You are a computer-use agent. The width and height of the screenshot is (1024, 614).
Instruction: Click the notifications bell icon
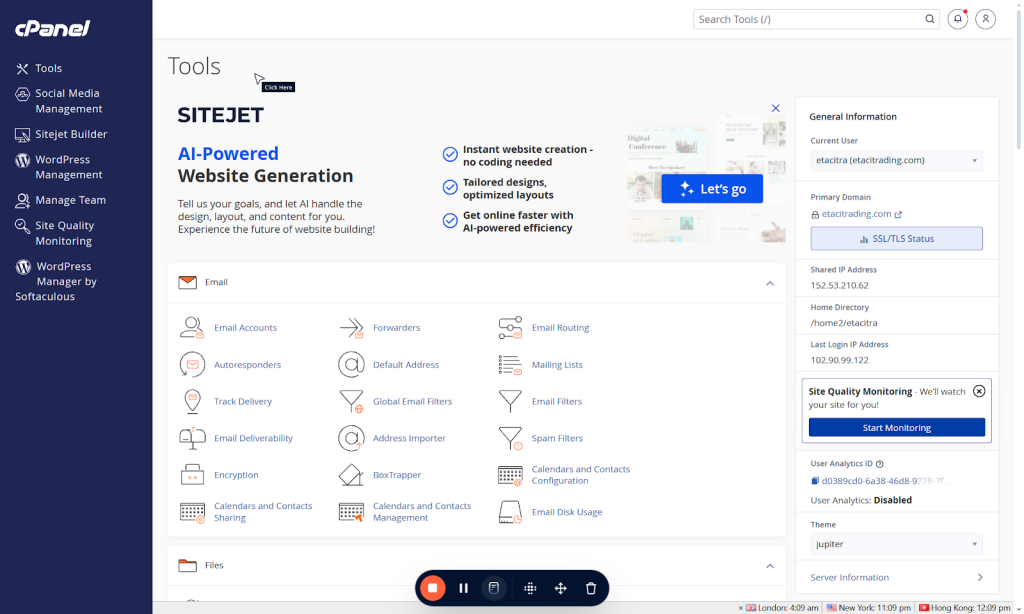[x=957, y=19]
